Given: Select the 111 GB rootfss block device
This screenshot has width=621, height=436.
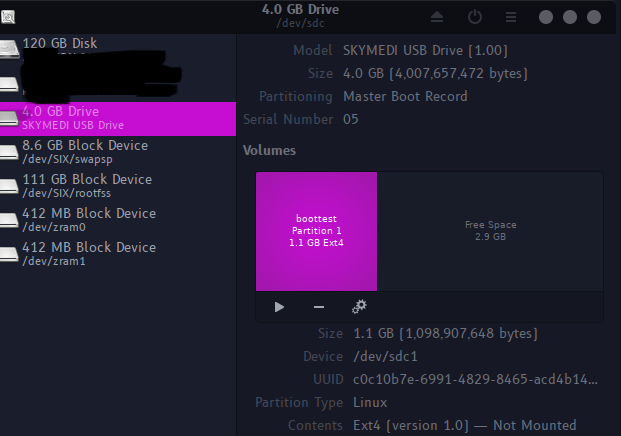Looking at the screenshot, I should [x=118, y=186].
